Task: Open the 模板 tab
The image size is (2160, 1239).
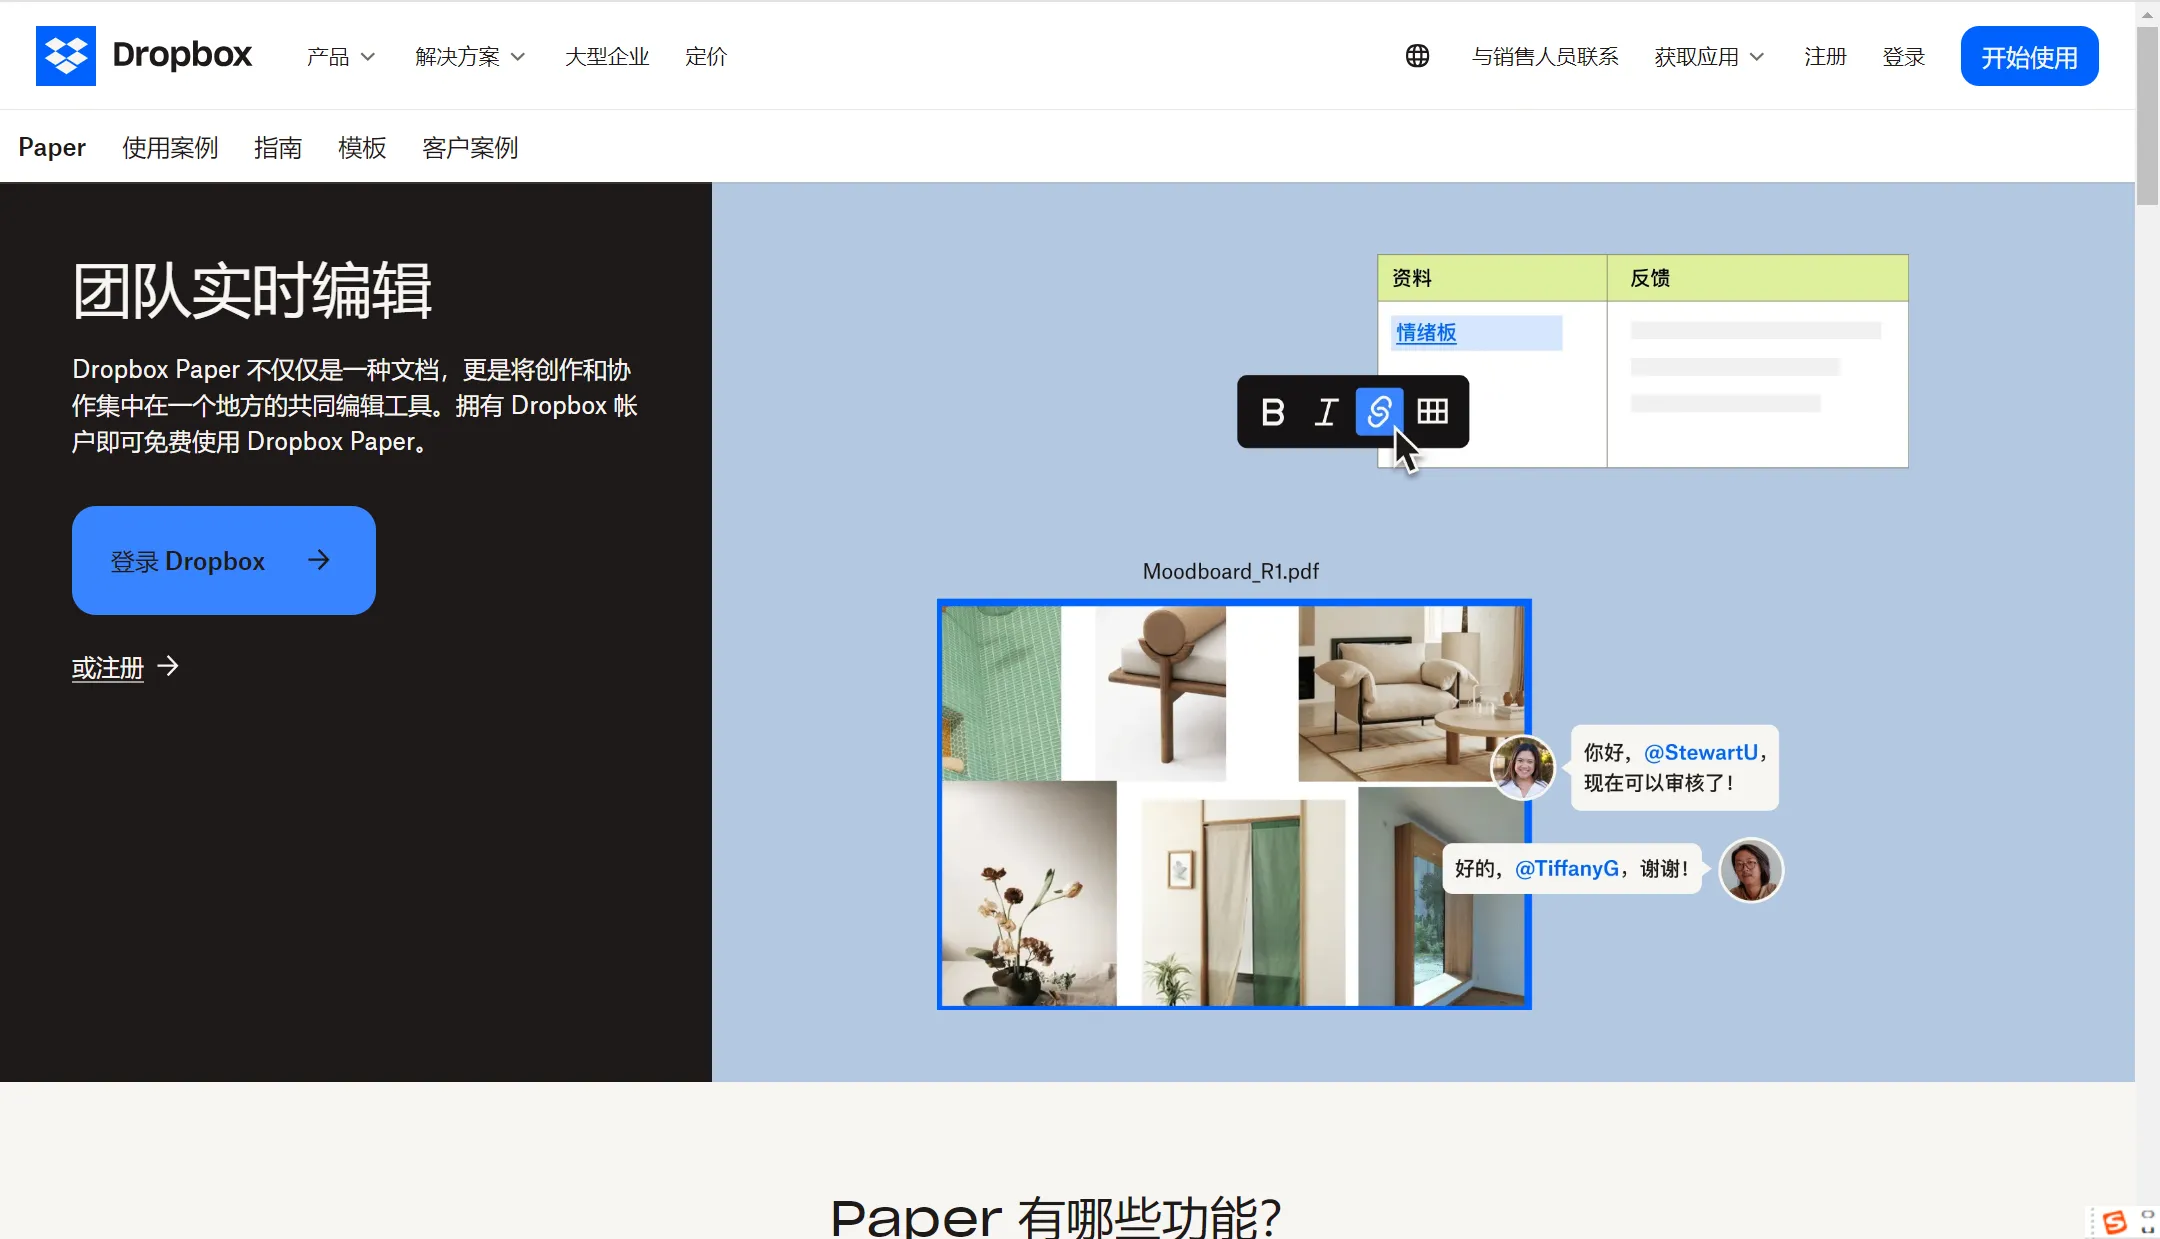Action: (x=362, y=147)
